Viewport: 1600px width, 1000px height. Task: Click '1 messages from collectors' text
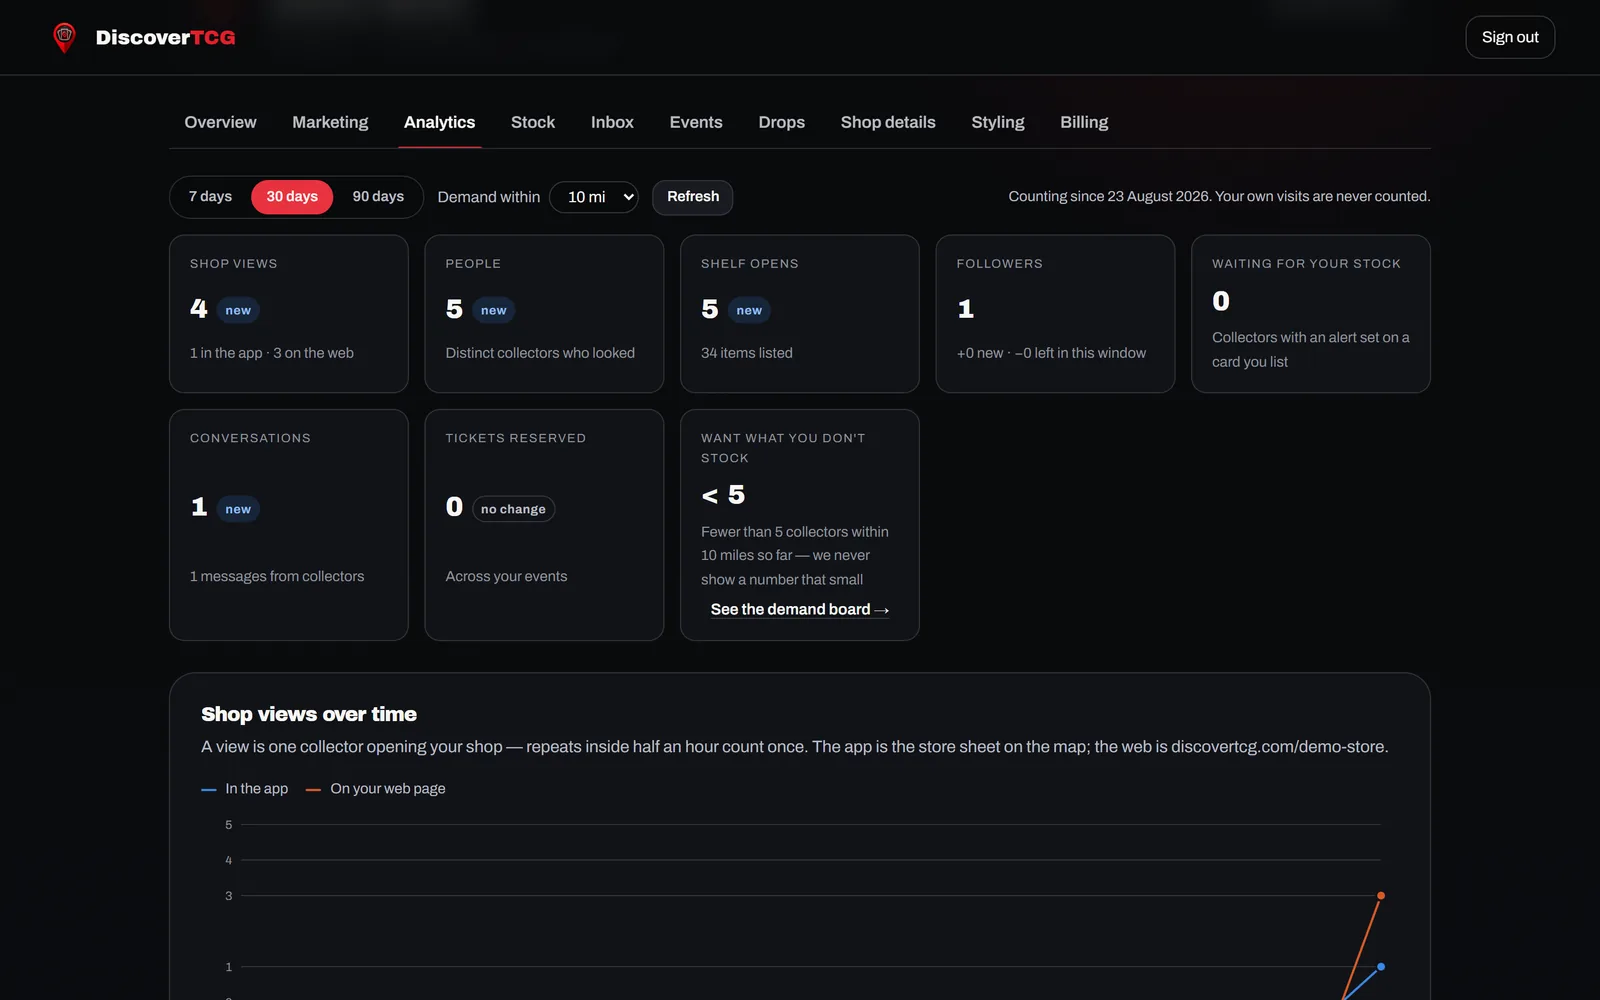(277, 576)
